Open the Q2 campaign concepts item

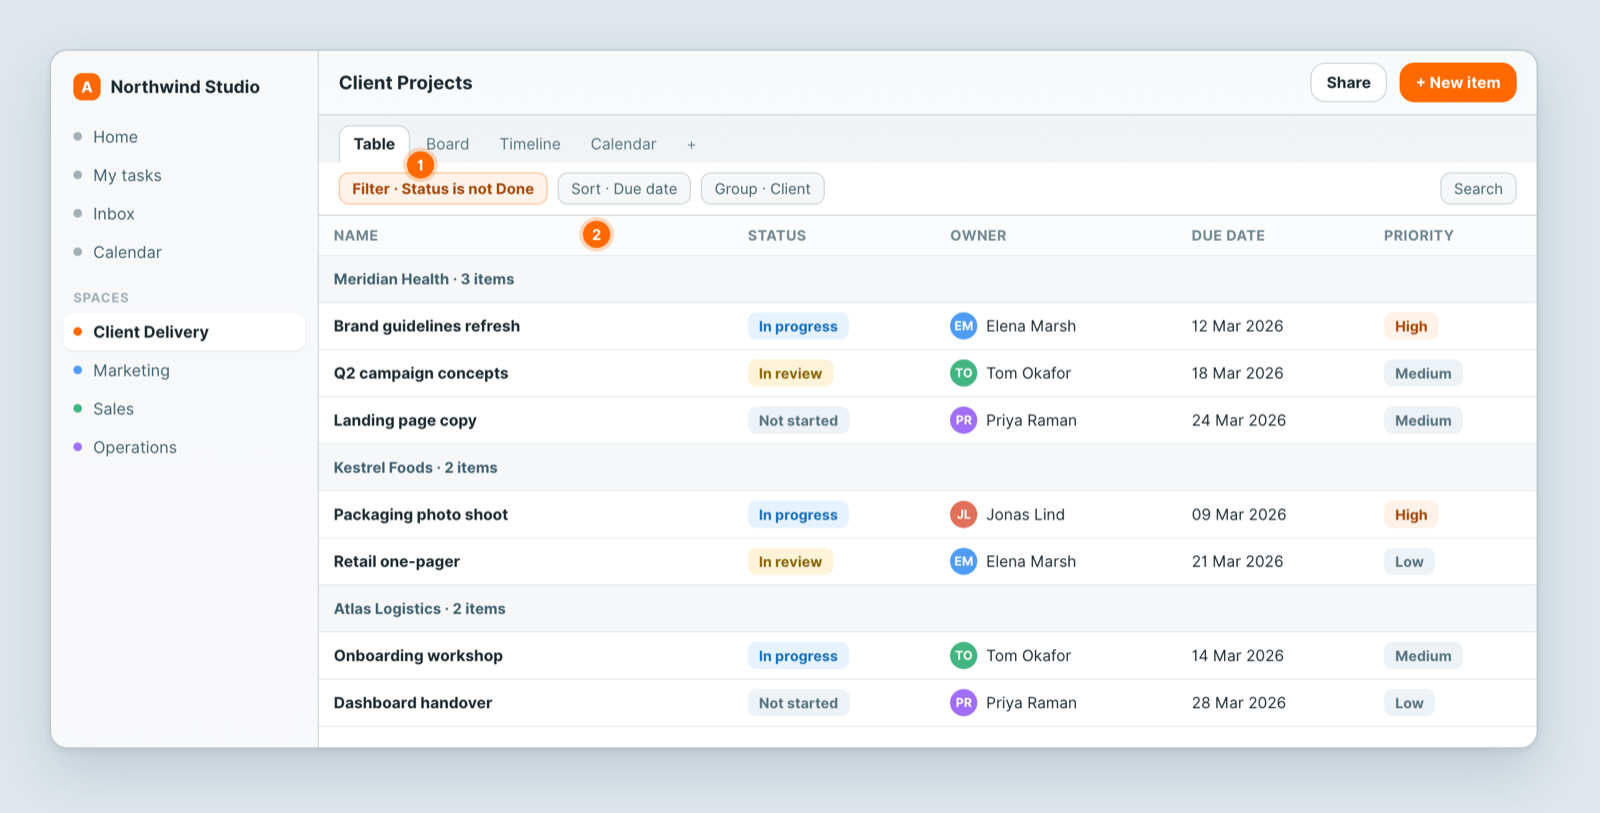click(421, 373)
